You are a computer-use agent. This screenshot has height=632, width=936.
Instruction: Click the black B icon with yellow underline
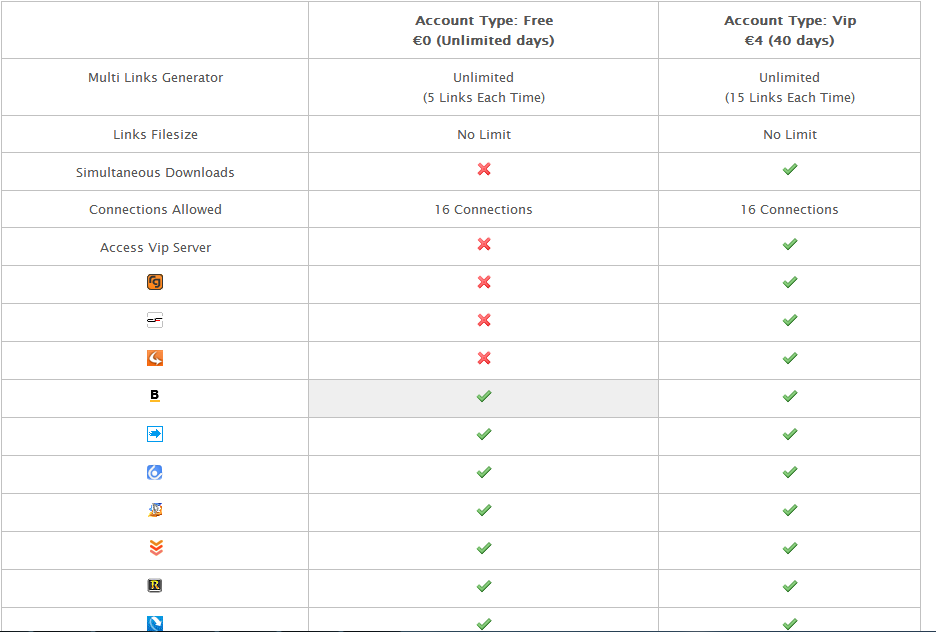coord(155,396)
